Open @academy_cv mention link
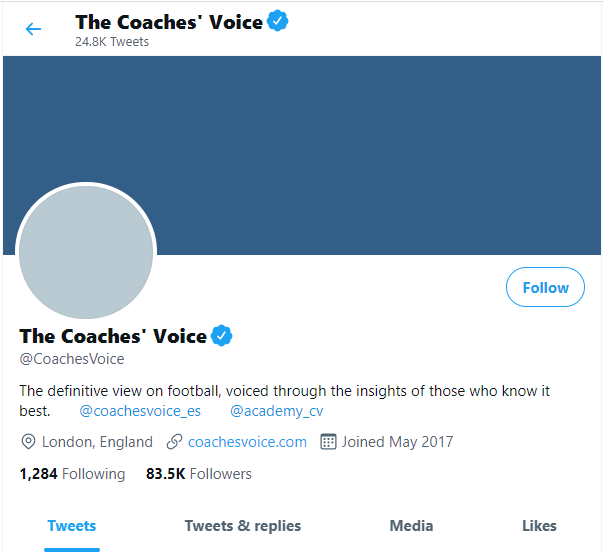This screenshot has height=552, width=604. coord(277,411)
